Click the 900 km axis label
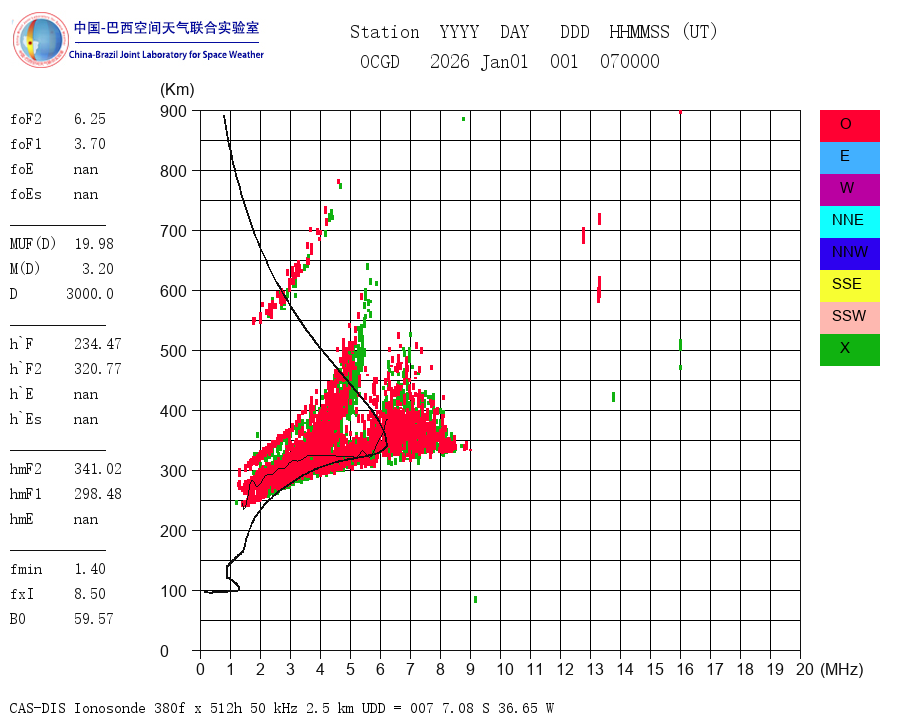The height and width of the screenshot is (720, 900). point(173,111)
